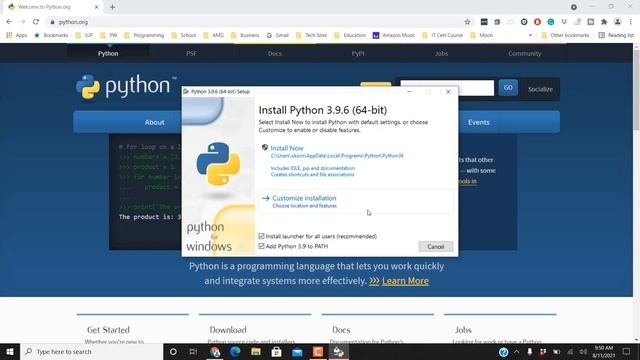The height and width of the screenshot is (360, 640).
Task: Open the Tech Sites bookmarks folder
Action: point(311,36)
